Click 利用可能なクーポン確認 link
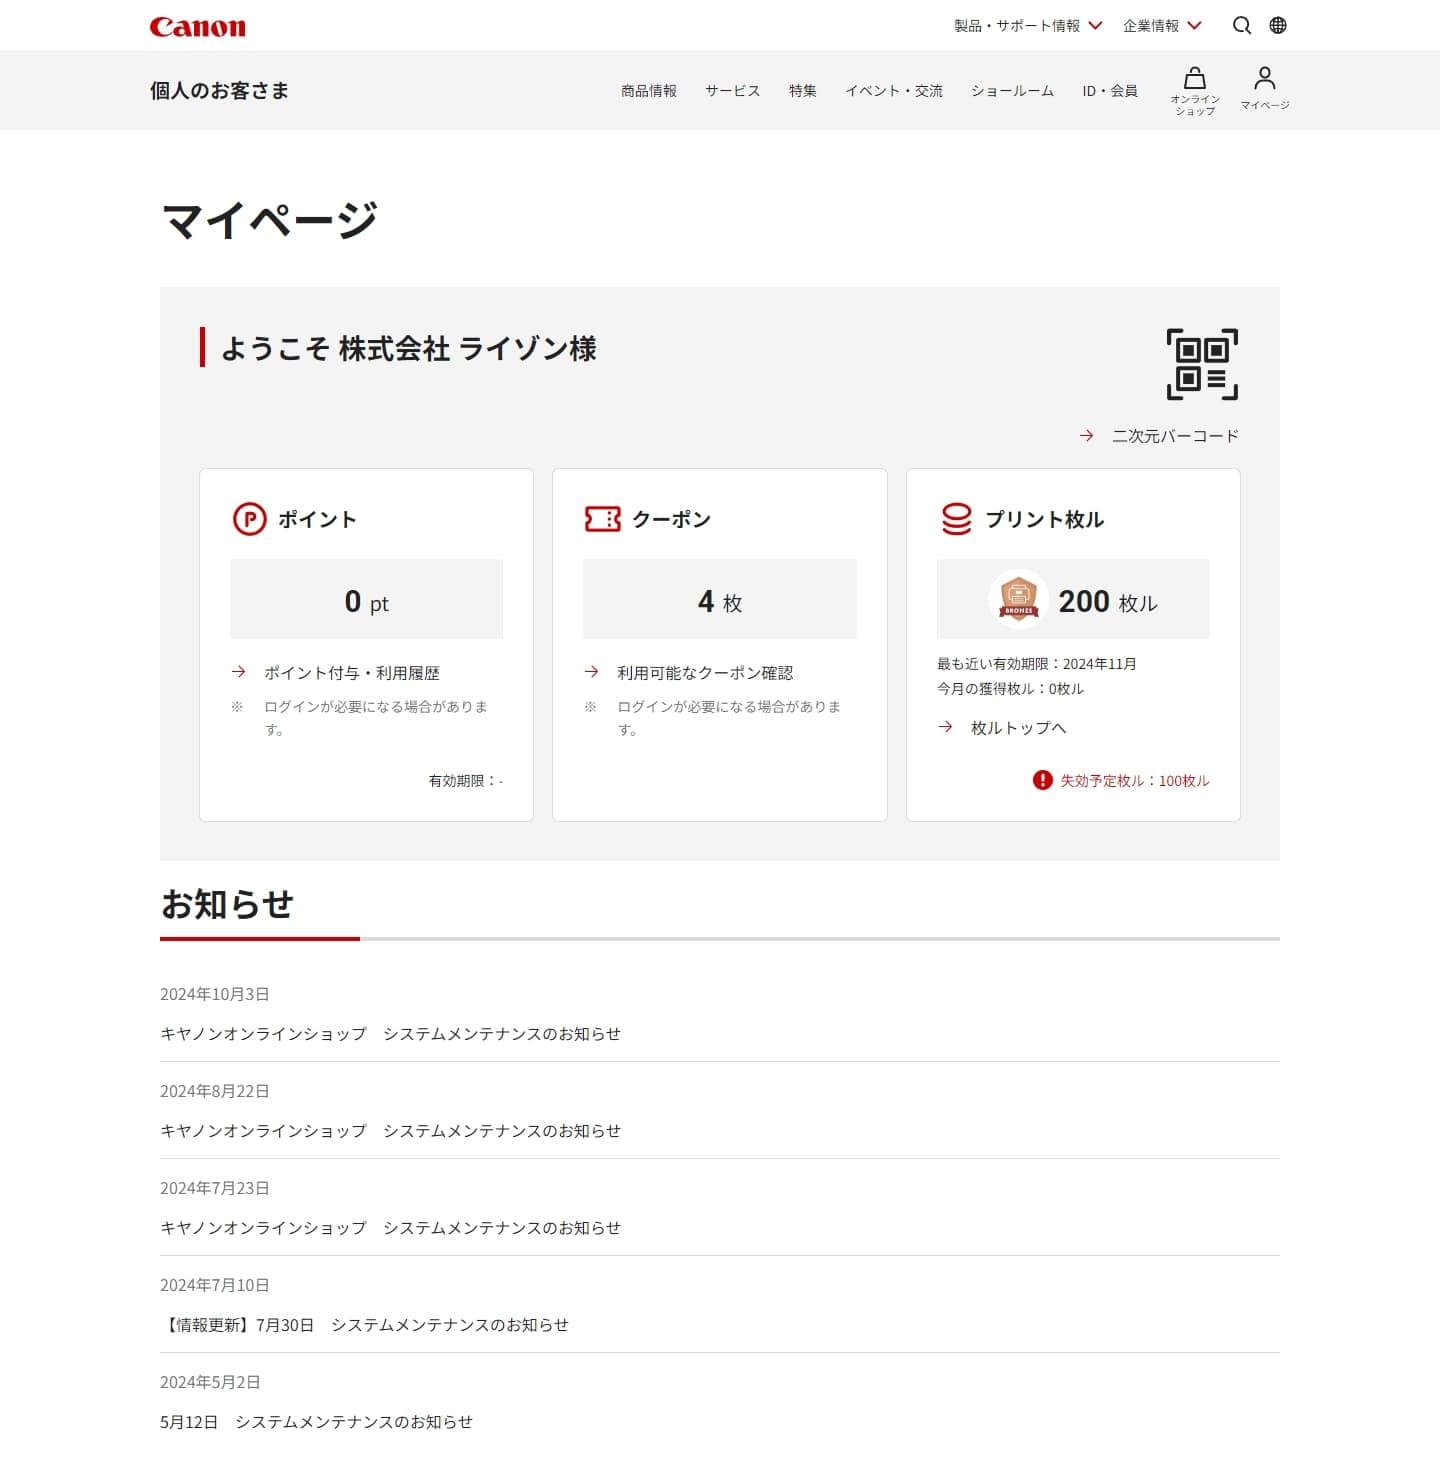1440x1466 pixels. [x=704, y=673]
